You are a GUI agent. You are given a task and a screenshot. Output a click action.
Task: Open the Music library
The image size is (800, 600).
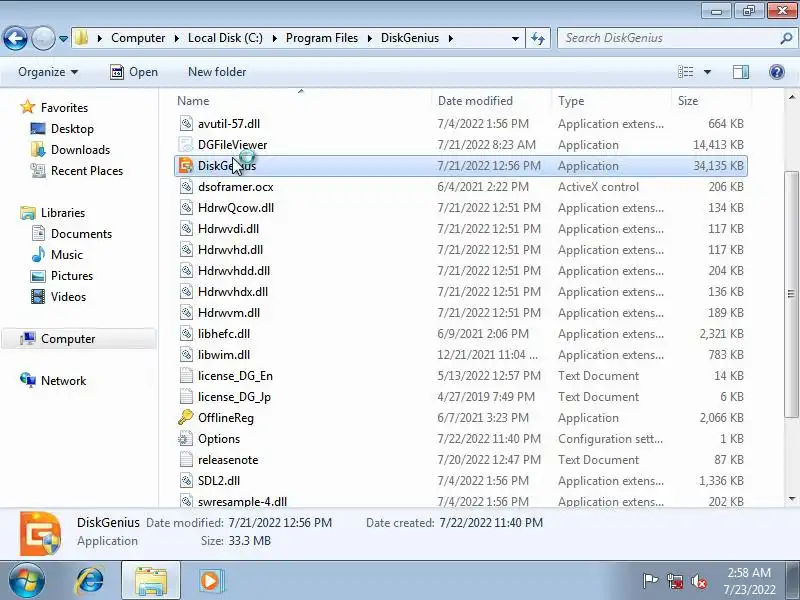(57, 255)
